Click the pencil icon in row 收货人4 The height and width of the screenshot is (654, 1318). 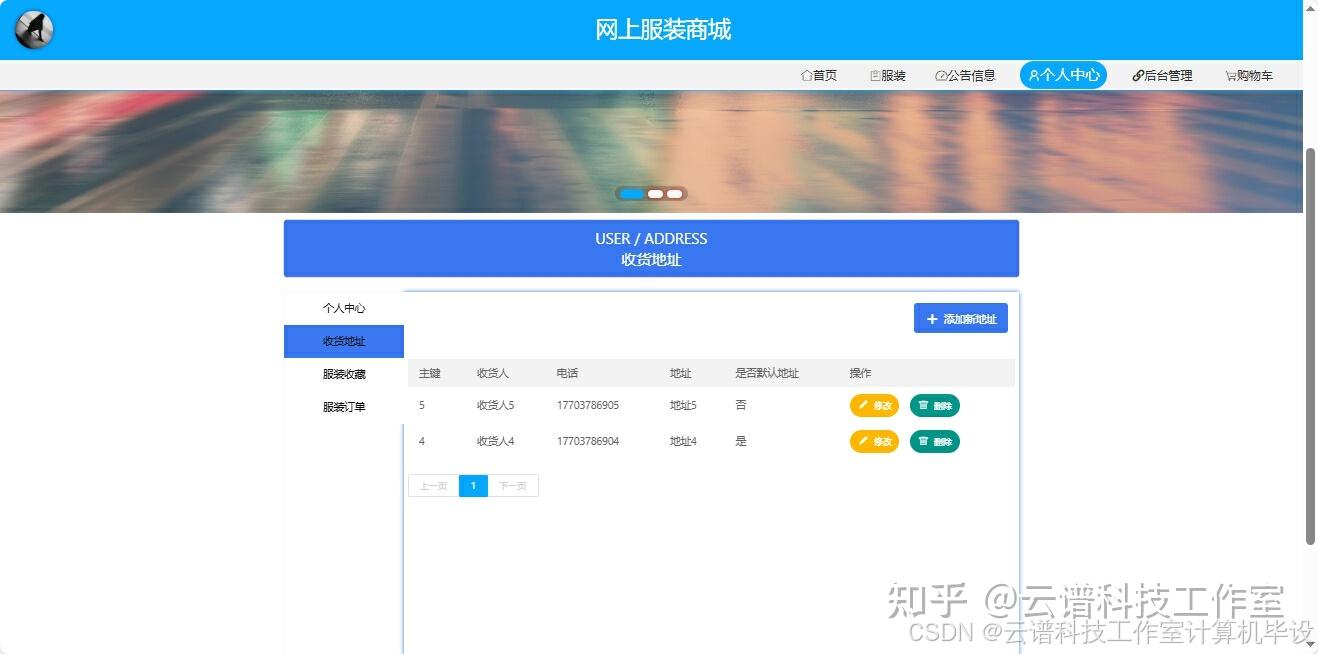pyautogui.click(x=863, y=441)
